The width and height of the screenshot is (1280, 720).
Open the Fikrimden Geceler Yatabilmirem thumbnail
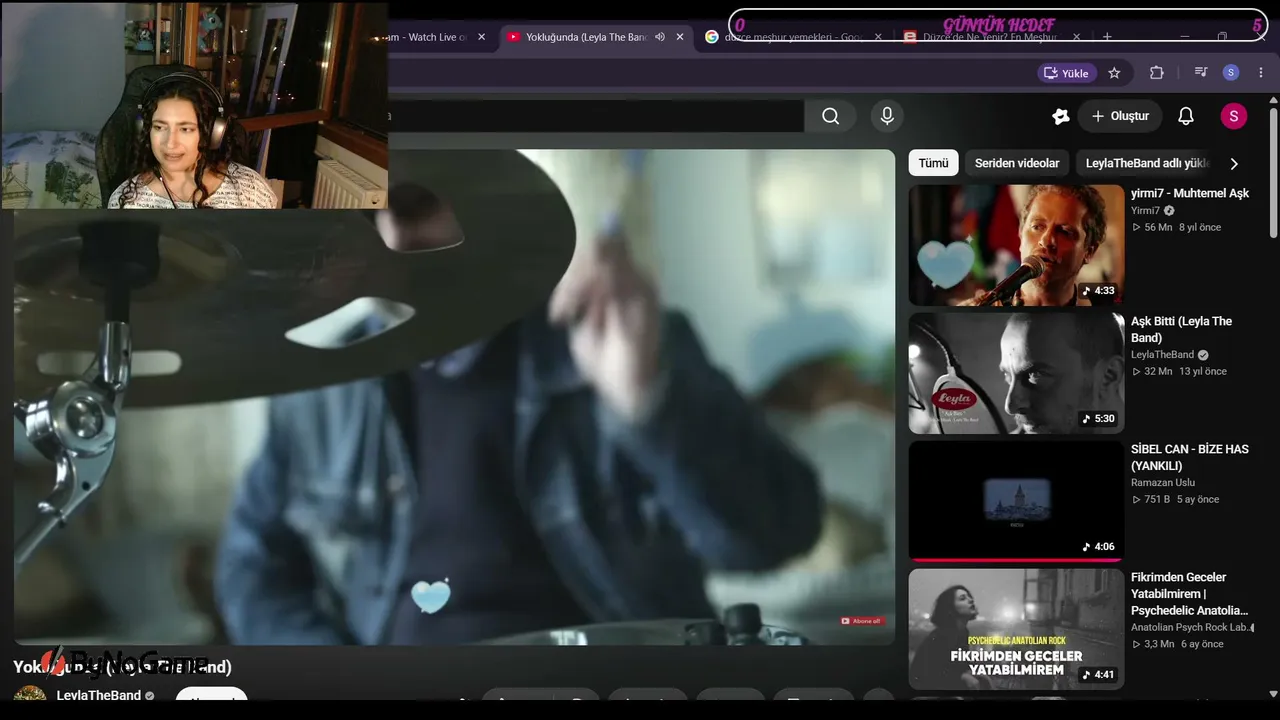(1017, 629)
